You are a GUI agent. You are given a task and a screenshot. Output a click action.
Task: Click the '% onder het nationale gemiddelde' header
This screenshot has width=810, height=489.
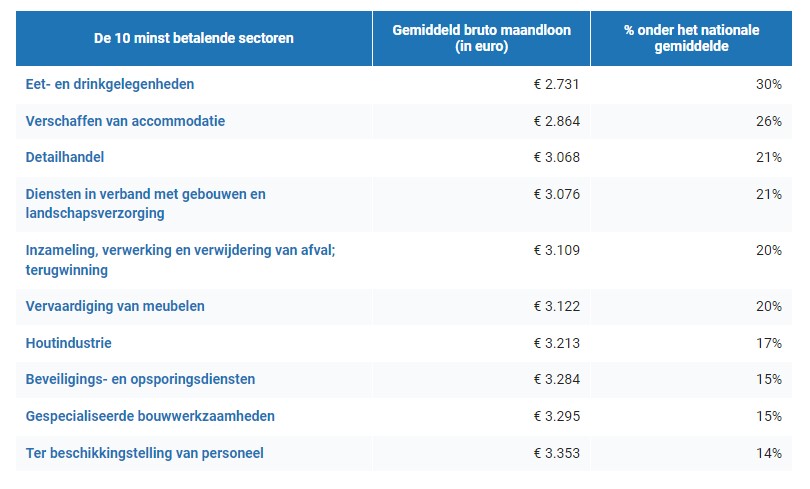pos(691,38)
